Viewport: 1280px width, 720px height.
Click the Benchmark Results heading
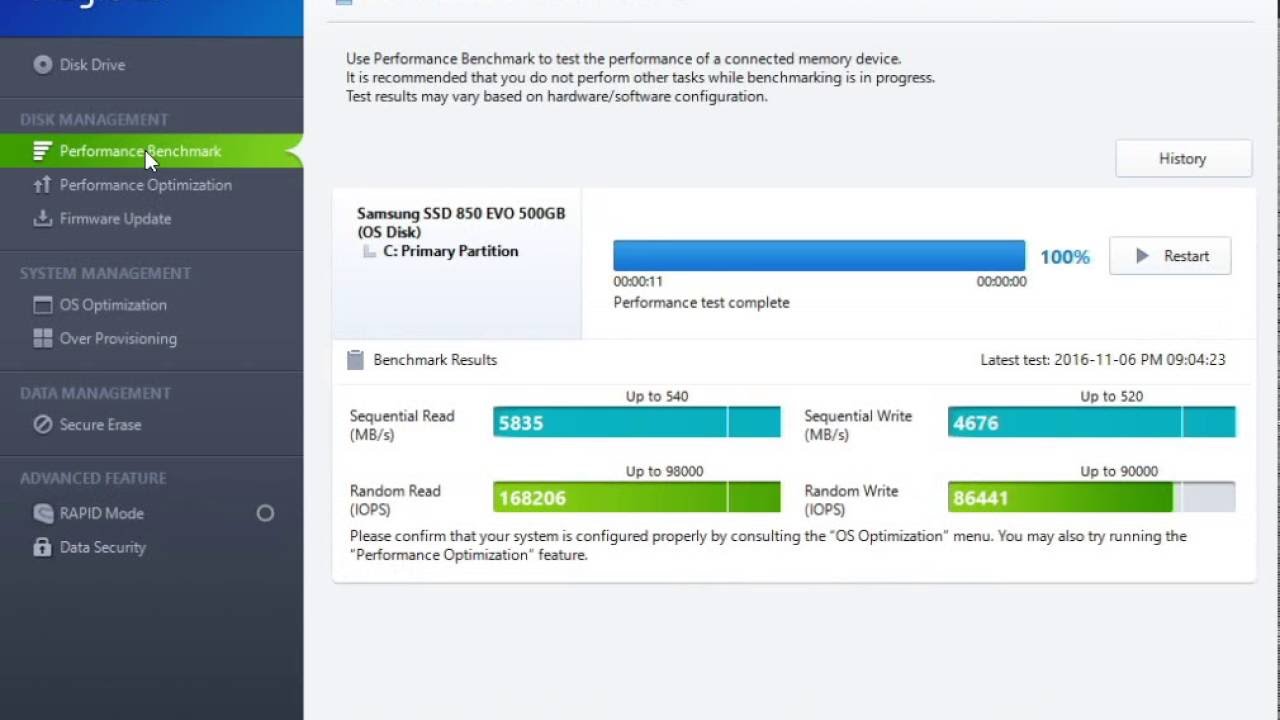435,360
